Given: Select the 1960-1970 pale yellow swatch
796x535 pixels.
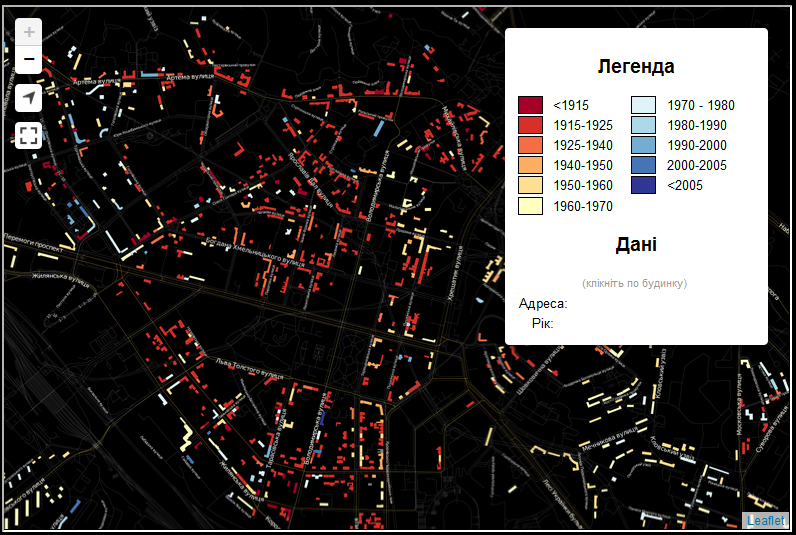Looking at the screenshot, I should pos(530,206).
